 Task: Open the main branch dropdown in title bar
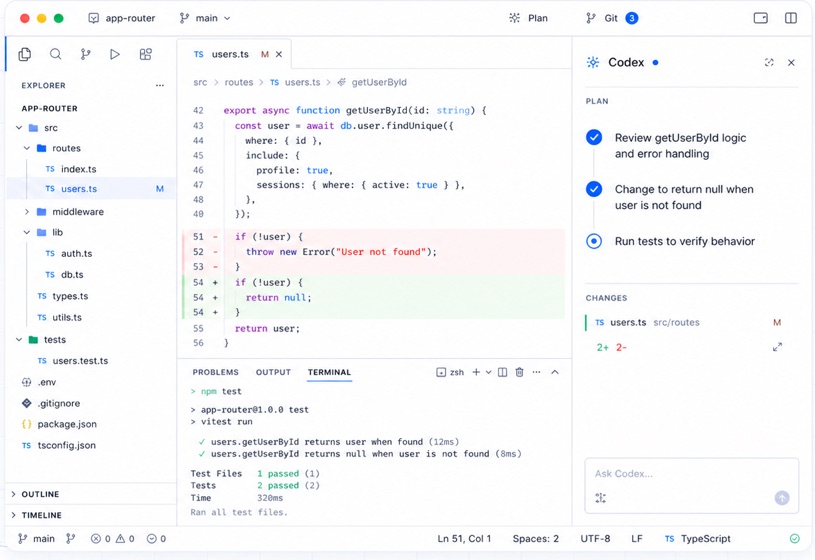point(205,18)
